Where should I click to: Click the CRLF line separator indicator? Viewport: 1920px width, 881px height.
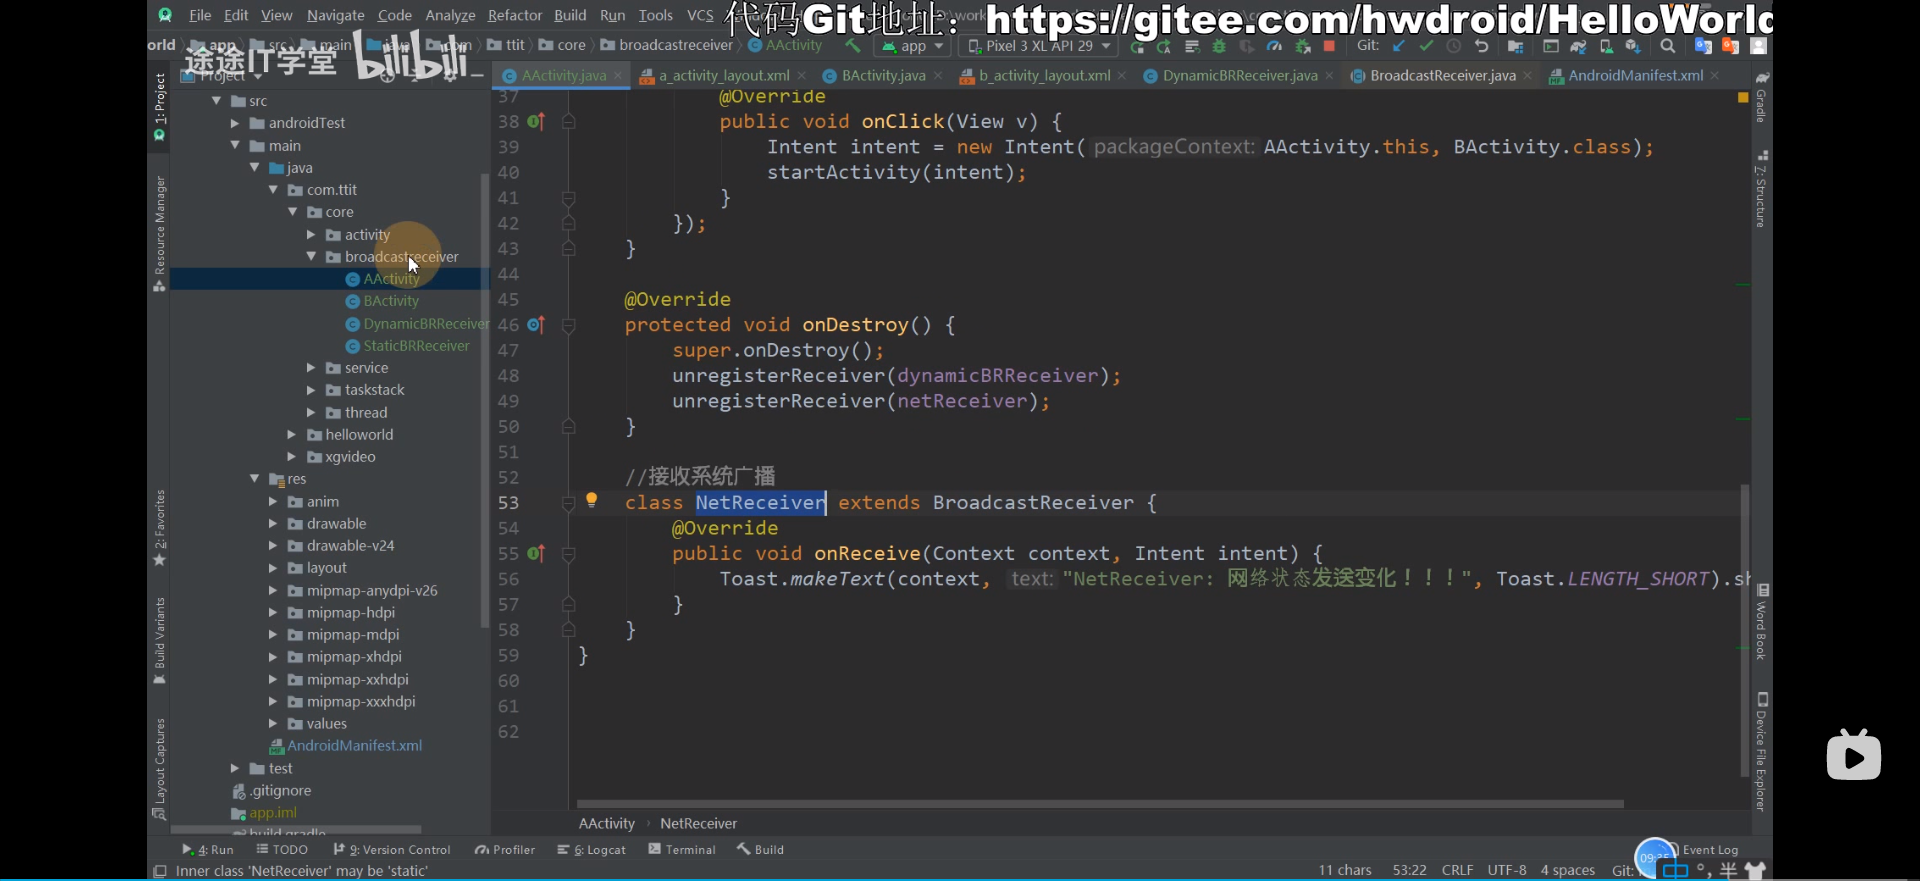pyautogui.click(x=1457, y=871)
